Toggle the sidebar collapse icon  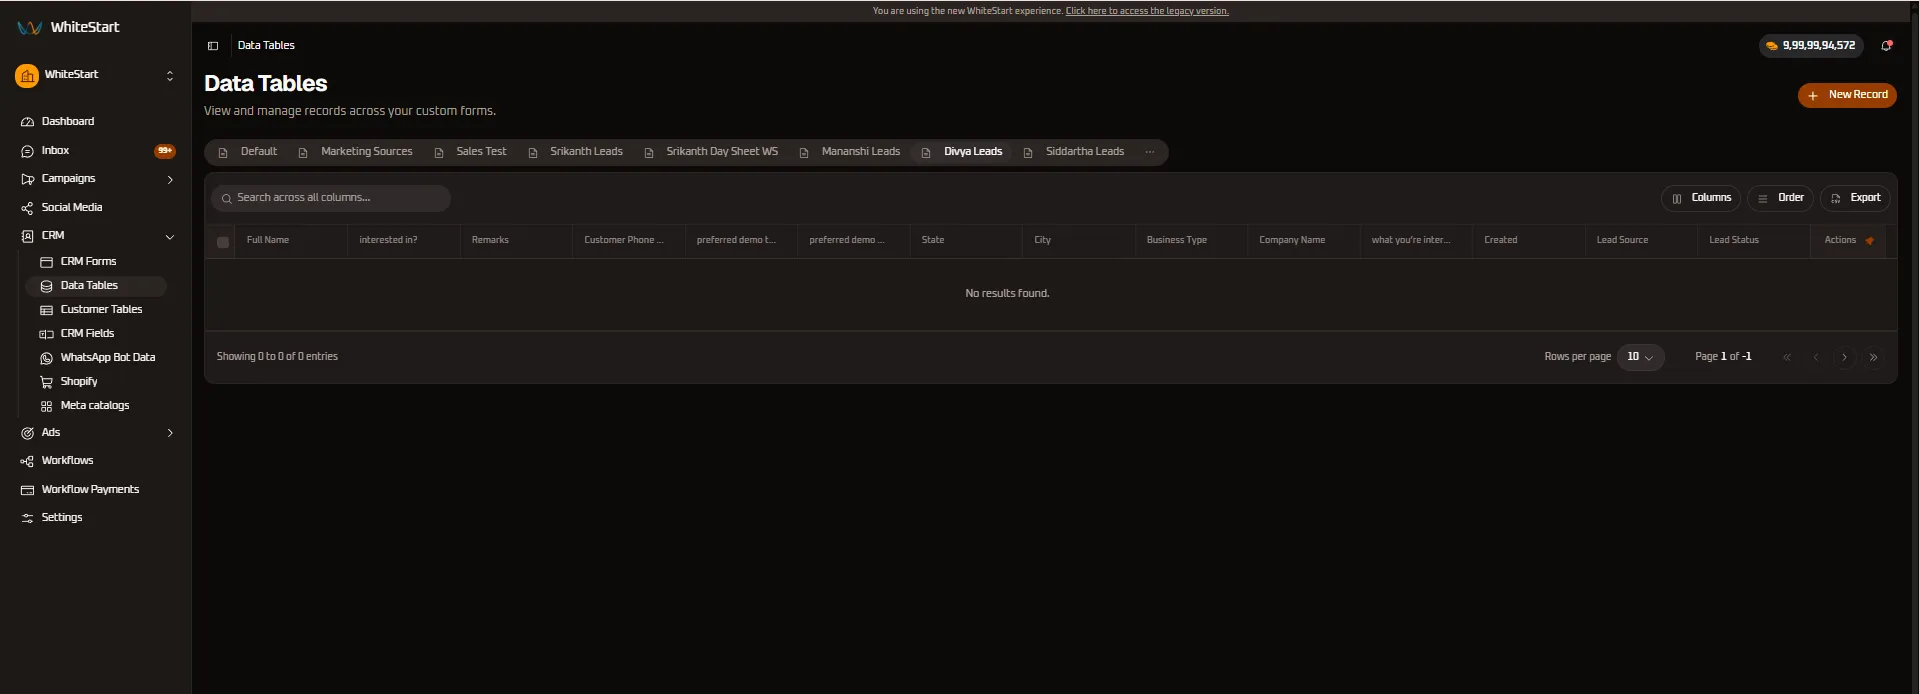213,46
